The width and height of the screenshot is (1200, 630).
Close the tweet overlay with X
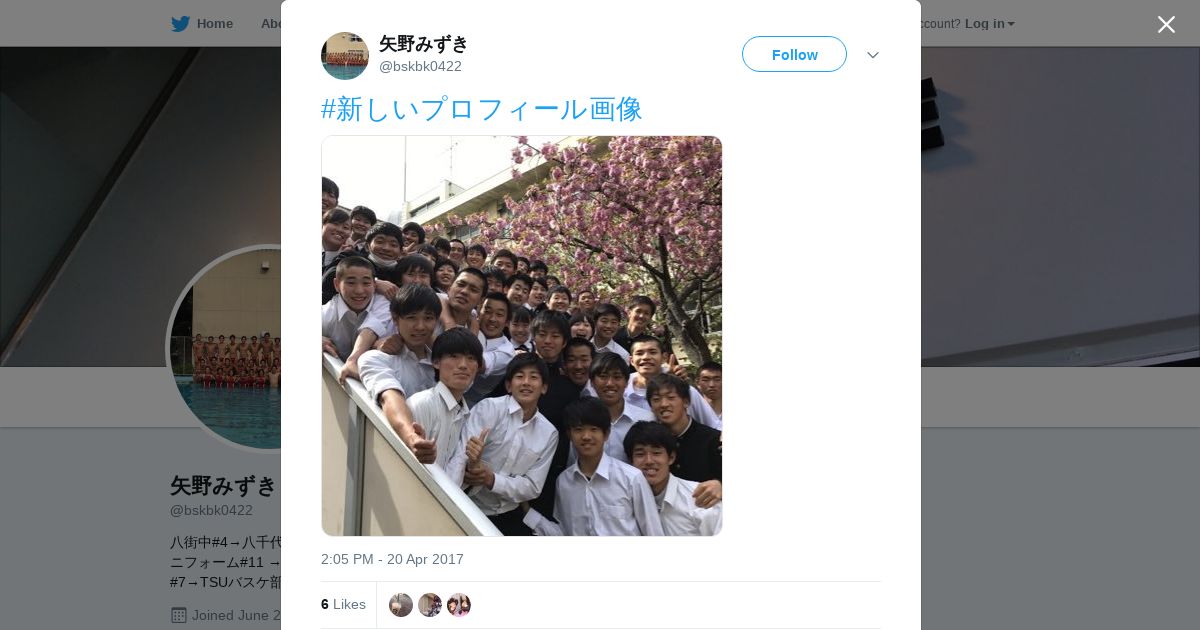[x=1166, y=24]
